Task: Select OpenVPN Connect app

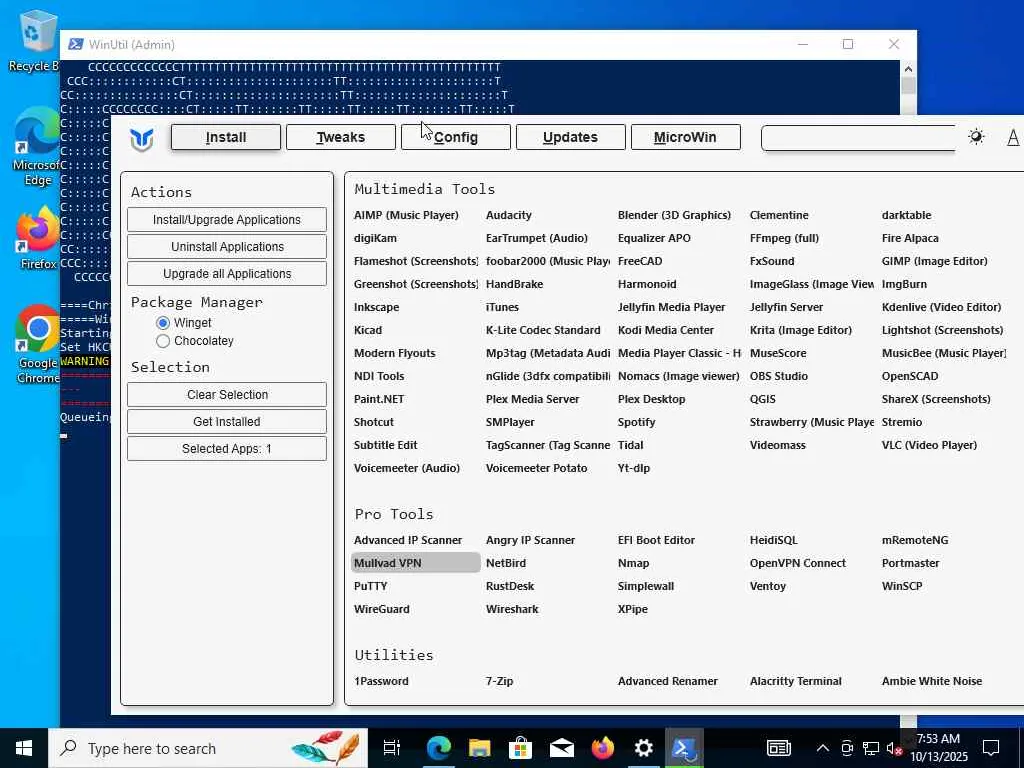Action: pyautogui.click(x=798, y=563)
